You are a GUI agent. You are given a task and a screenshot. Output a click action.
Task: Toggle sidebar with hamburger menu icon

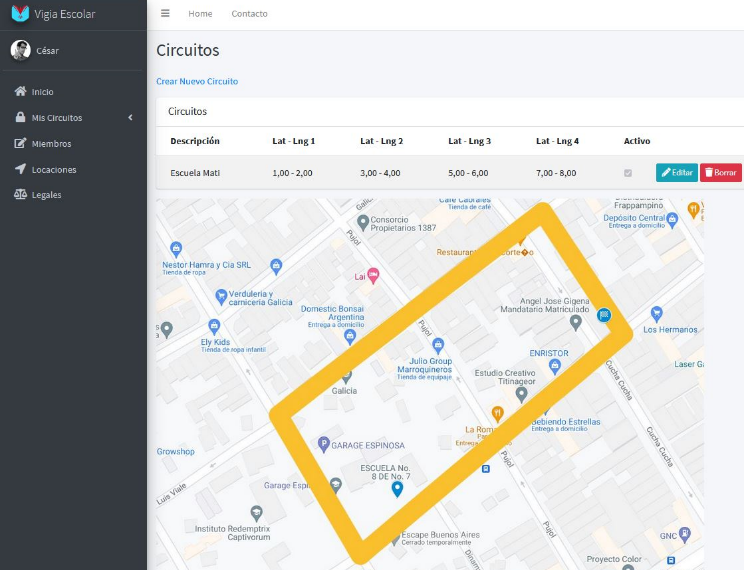pos(165,14)
